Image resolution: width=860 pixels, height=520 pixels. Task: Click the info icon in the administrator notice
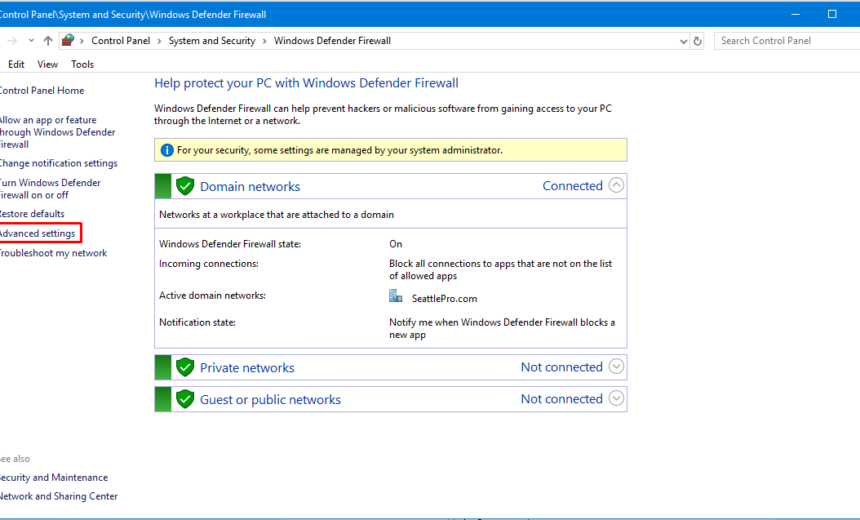167,150
